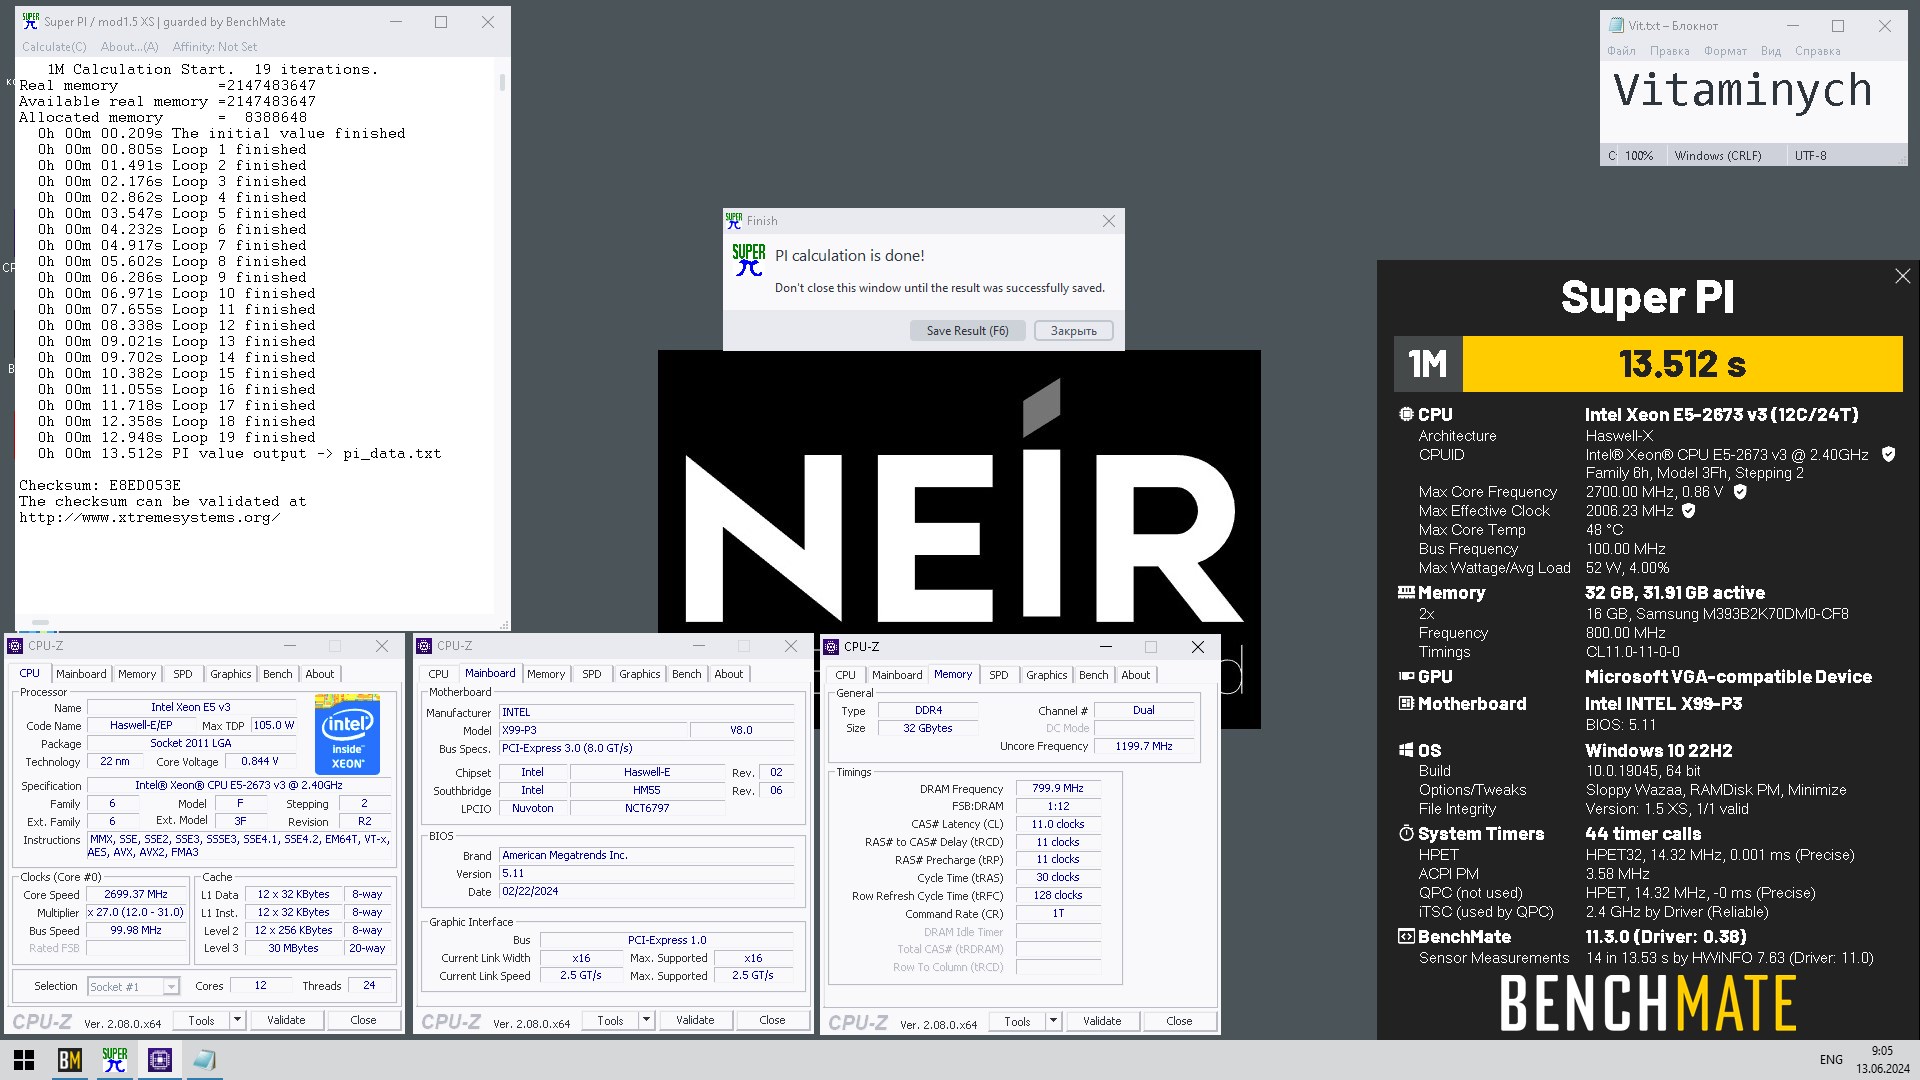Open the Справка menu in Notepad

(x=1817, y=51)
